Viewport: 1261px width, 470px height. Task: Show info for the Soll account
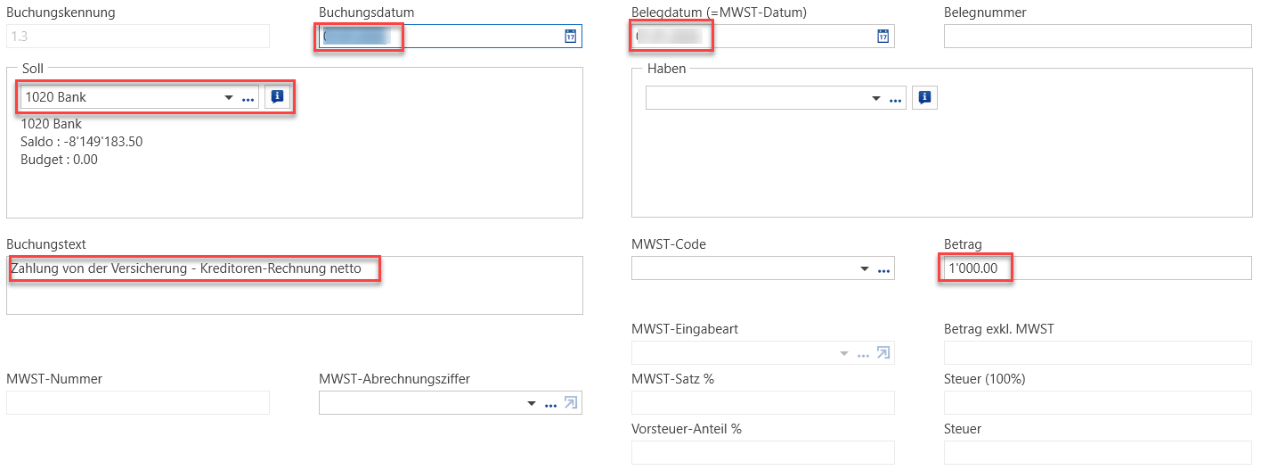(277, 97)
